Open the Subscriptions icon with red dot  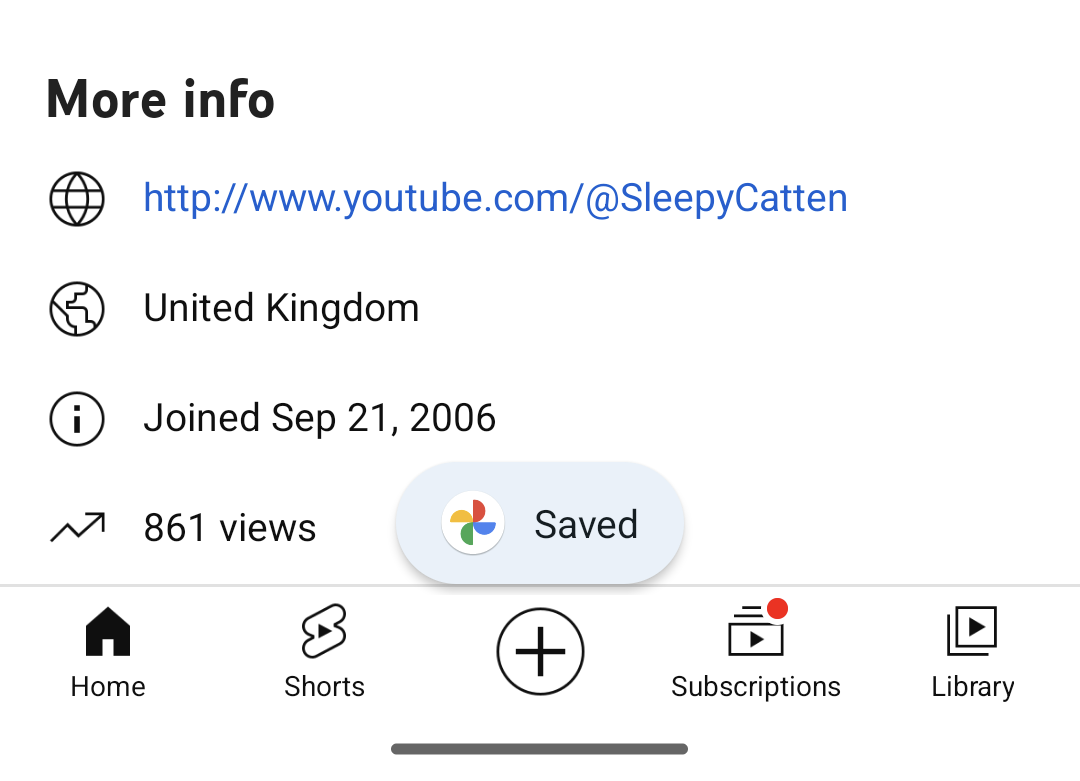tap(756, 632)
